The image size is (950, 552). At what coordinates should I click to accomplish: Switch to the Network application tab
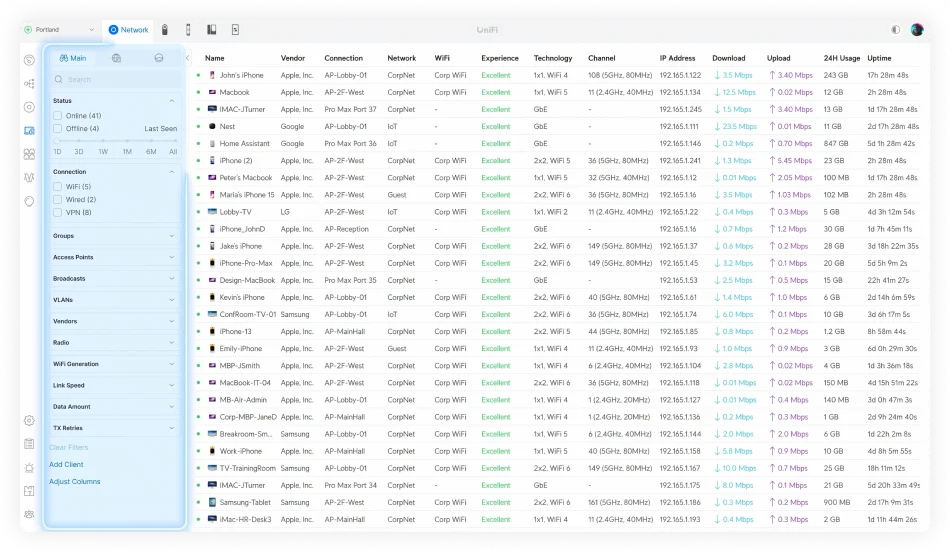click(x=128, y=30)
